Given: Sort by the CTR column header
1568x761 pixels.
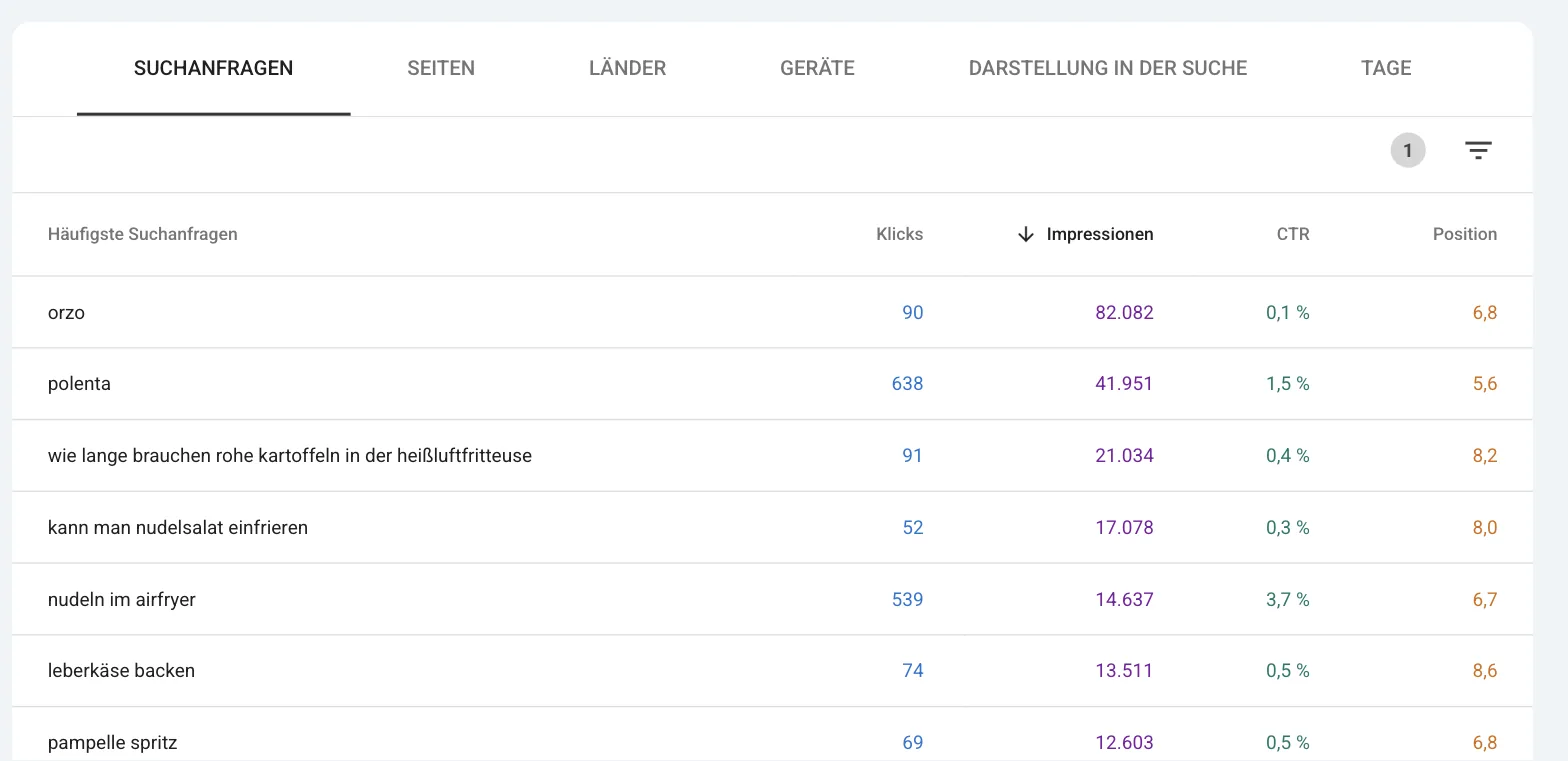Looking at the screenshot, I should (x=1293, y=234).
